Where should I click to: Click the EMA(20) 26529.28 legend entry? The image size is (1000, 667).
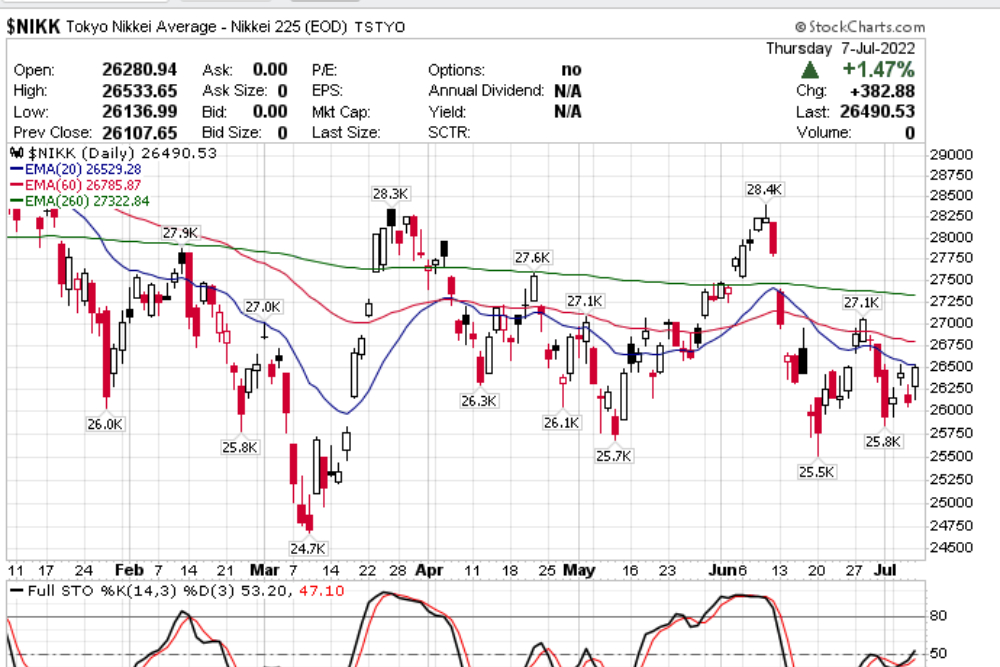pyautogui.click(x=76, y=169)
